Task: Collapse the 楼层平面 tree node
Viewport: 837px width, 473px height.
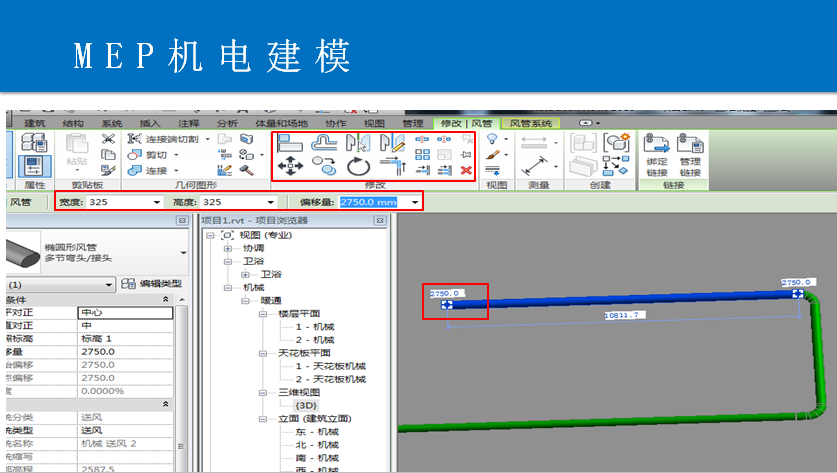Action: coord(263,314)
